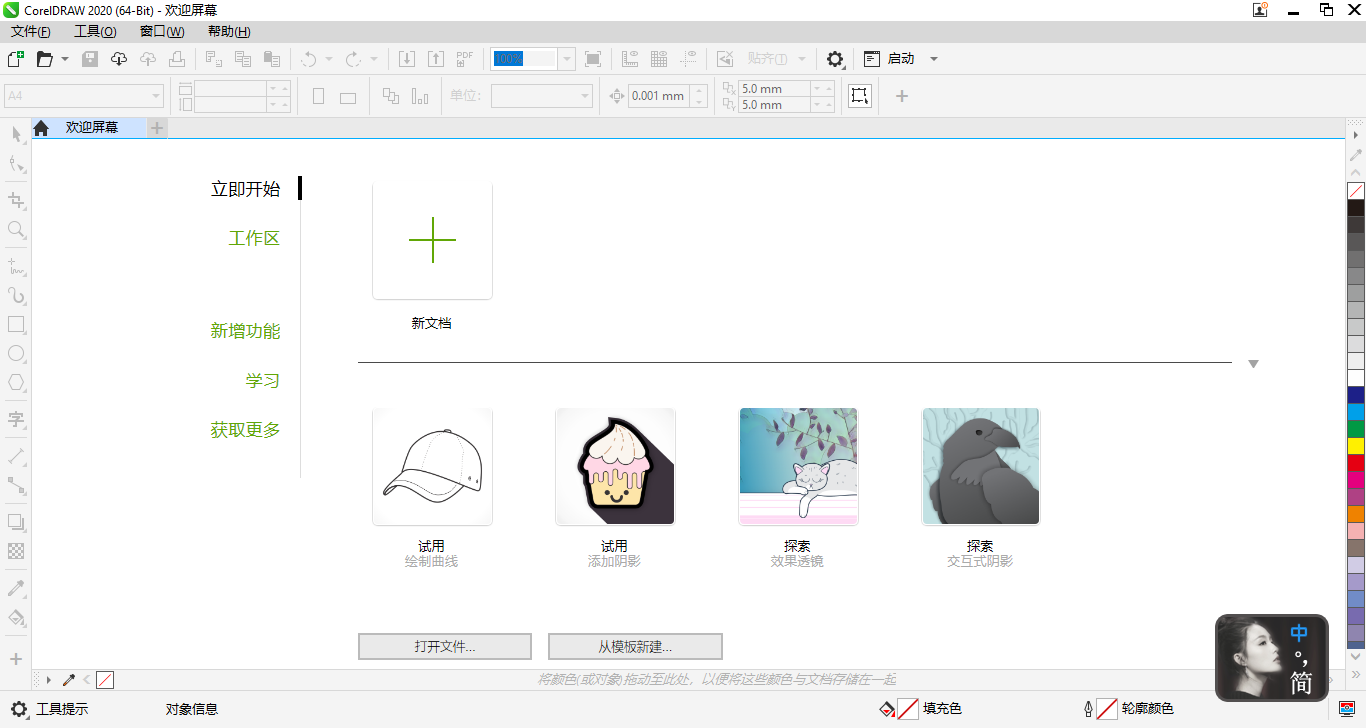This screenshot has height=728, width=1366.
Task: Click the Export icon
Action: click(436, 59)
